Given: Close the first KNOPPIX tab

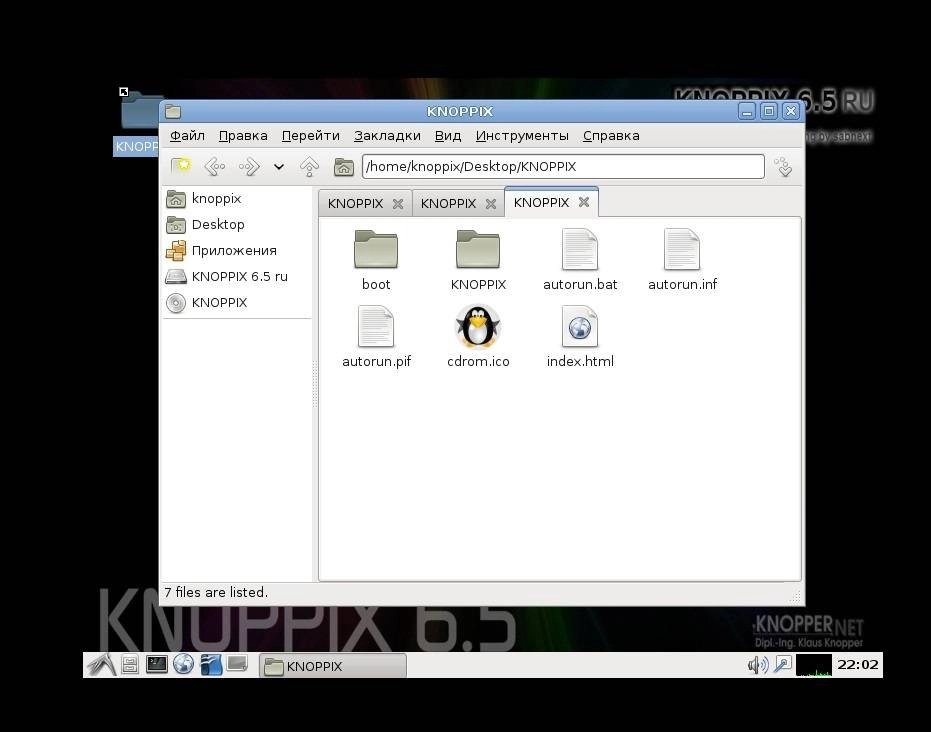Looking at the screenshot, I should click(x=398, y=204).
